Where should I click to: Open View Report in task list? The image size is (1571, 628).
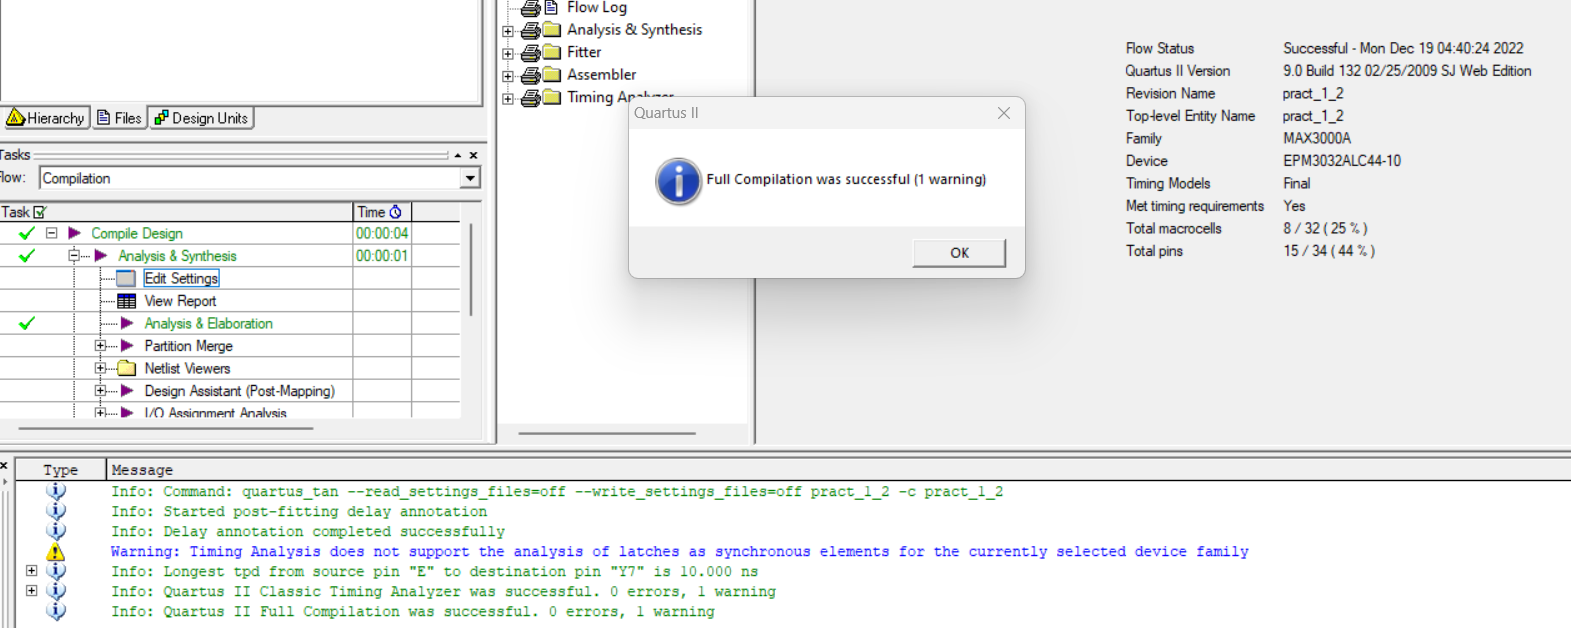tap(180, 301)
